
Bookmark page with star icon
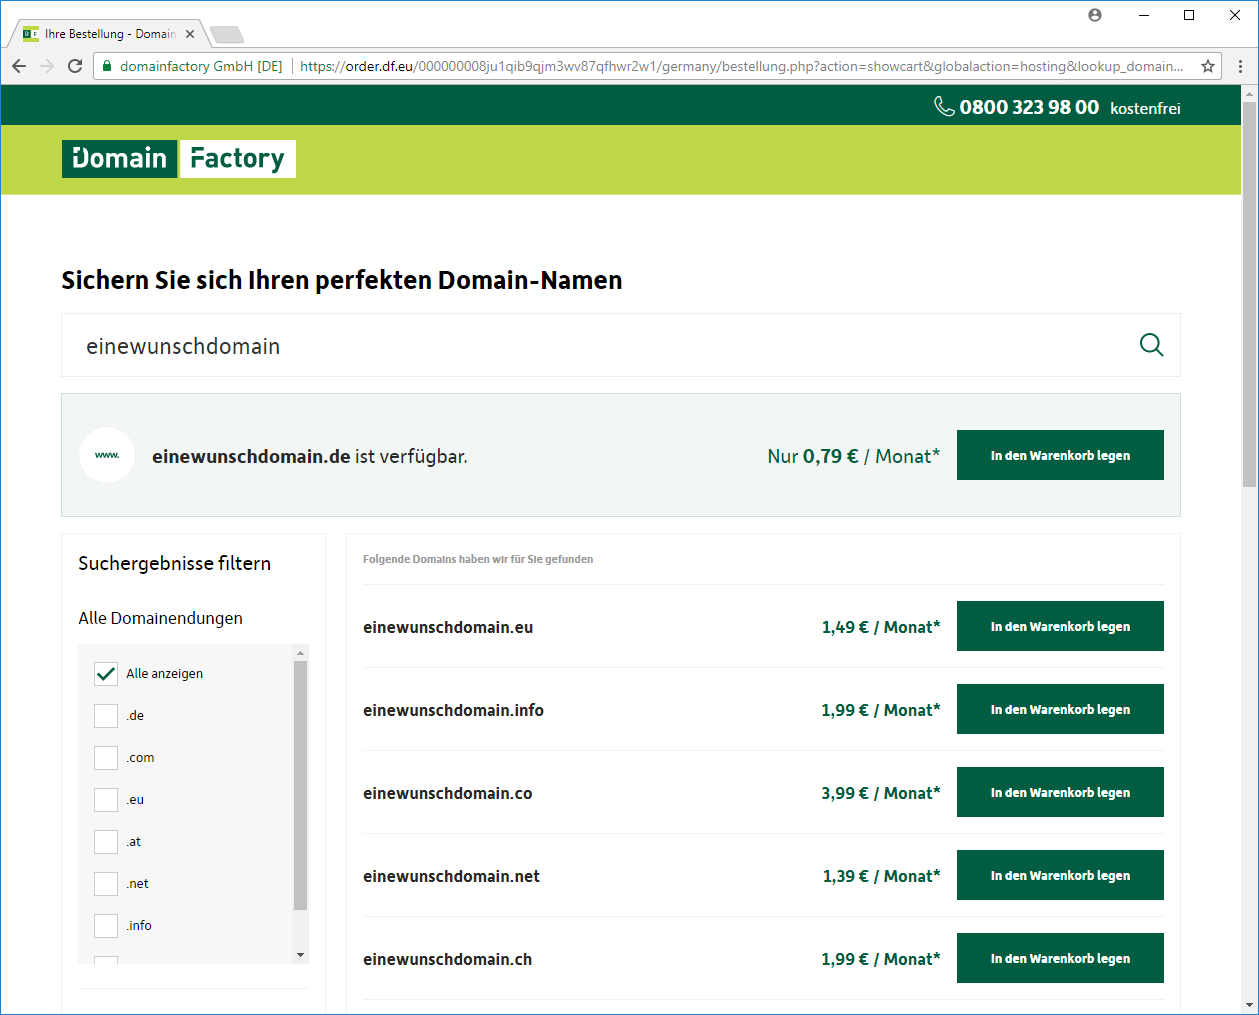[1207, 66]
